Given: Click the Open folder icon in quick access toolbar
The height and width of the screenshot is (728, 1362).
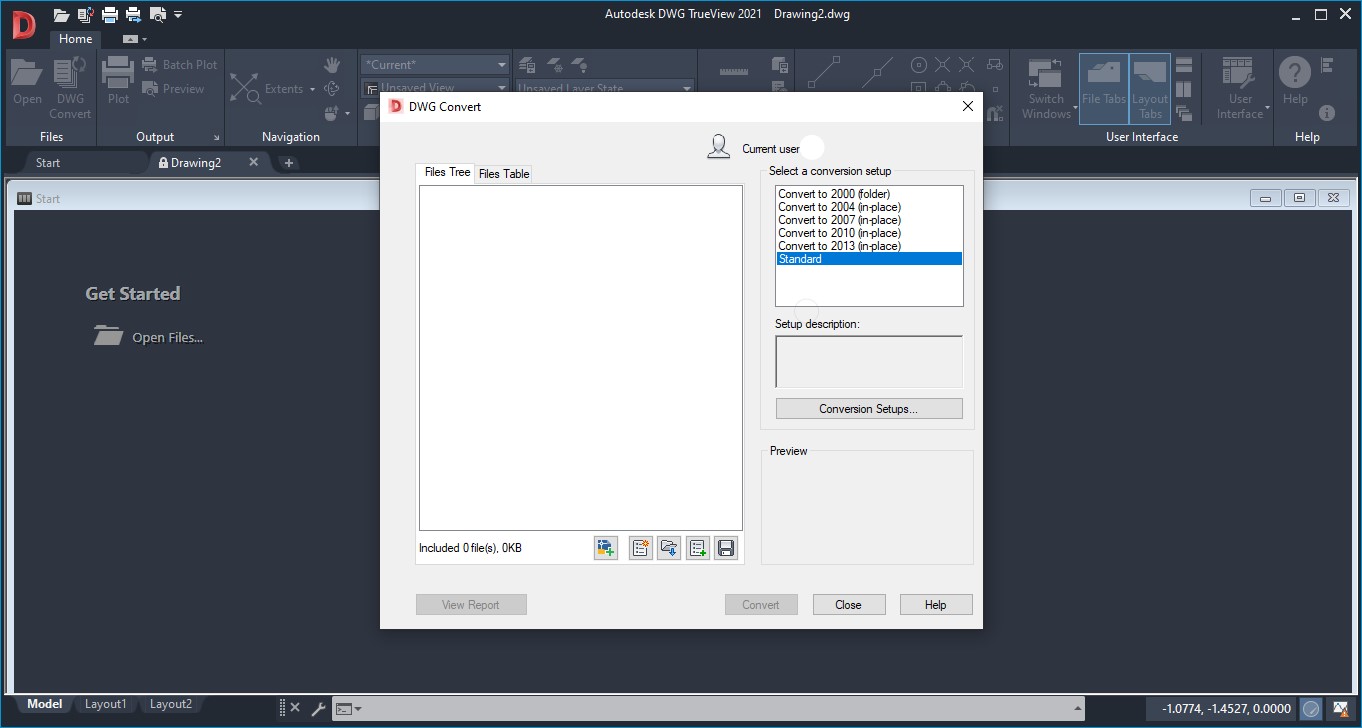Looking at the screenshot, I should click(x=62, y=15).
